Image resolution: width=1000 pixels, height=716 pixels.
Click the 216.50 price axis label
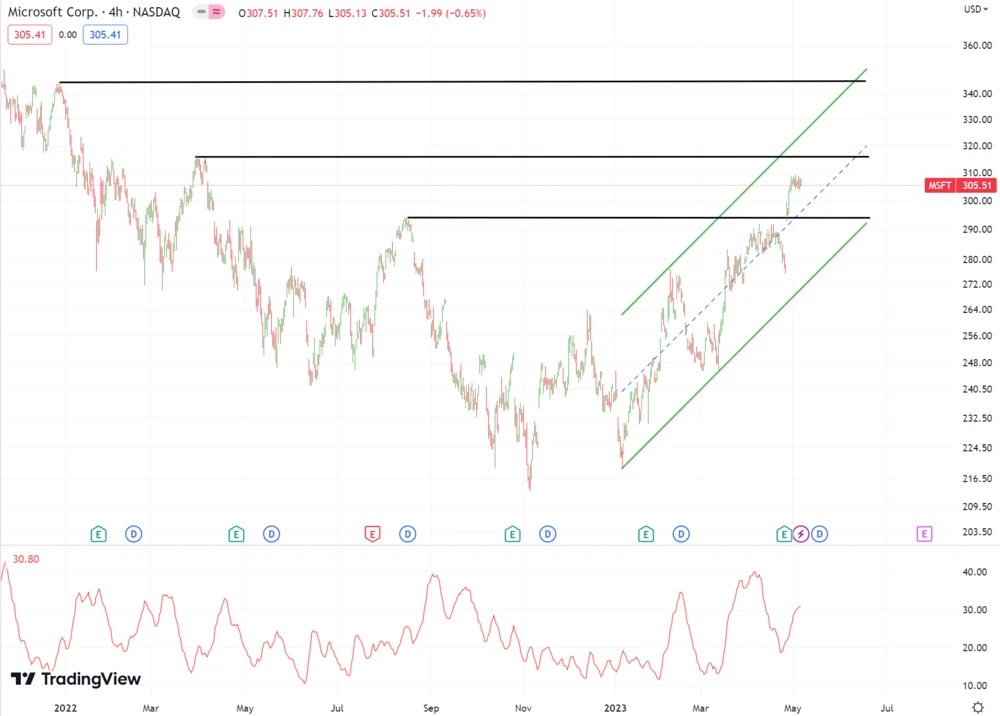977,479
